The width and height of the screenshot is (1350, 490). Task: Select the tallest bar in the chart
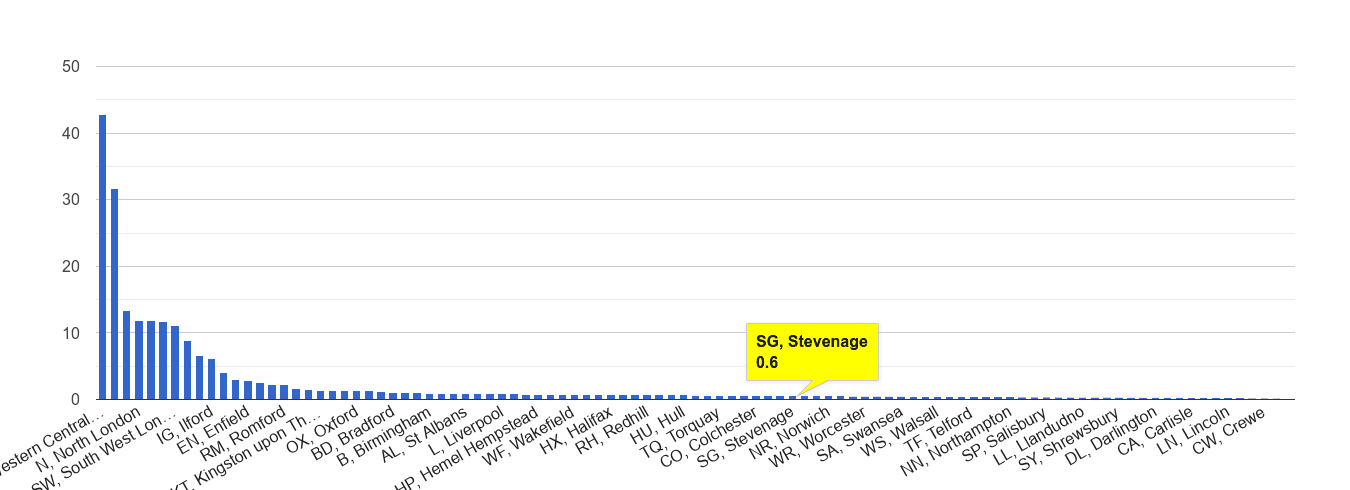[102, 257]
